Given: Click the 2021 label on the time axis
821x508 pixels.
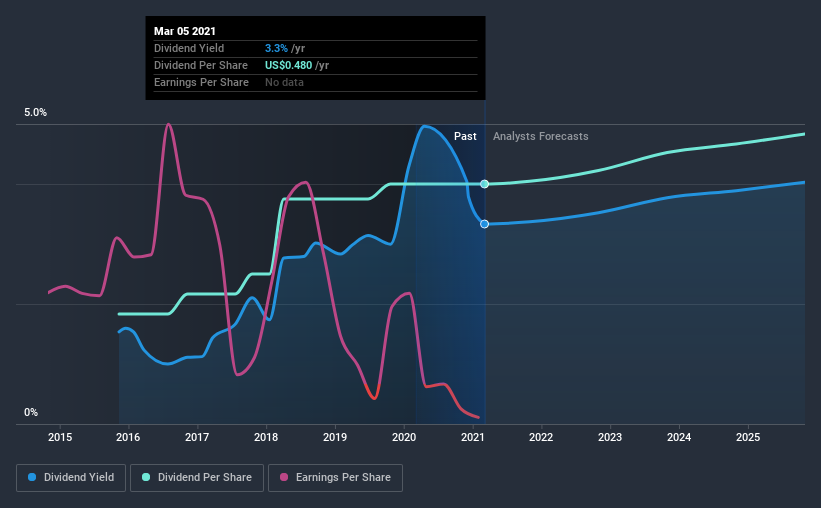Looking at the screenshot, I should point(472,437).
